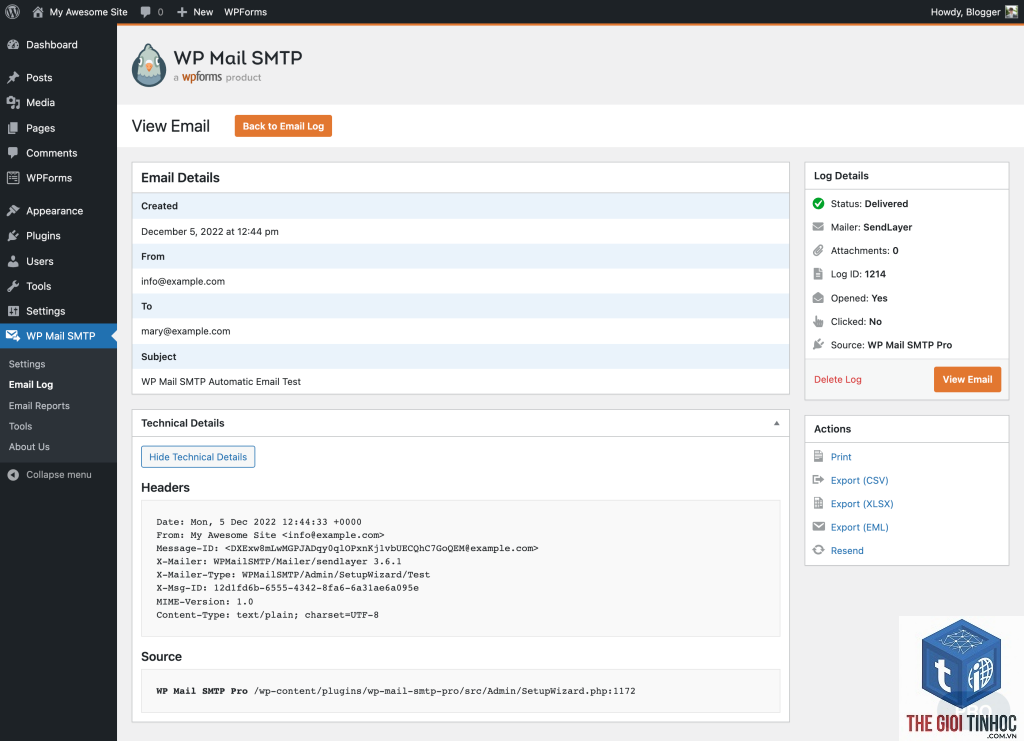
Task: Click the WP Mail SMTP Automatic Email Test subject
Action: (x=221, y=381)
